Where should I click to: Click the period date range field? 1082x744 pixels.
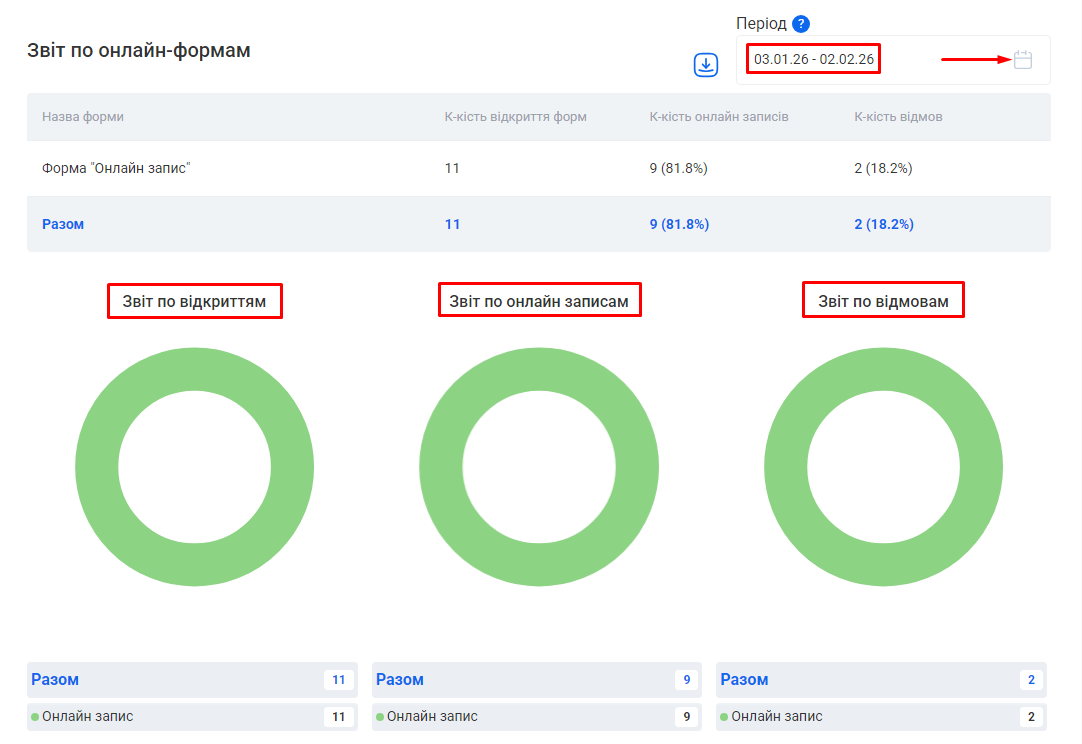[x=814, y=60]
